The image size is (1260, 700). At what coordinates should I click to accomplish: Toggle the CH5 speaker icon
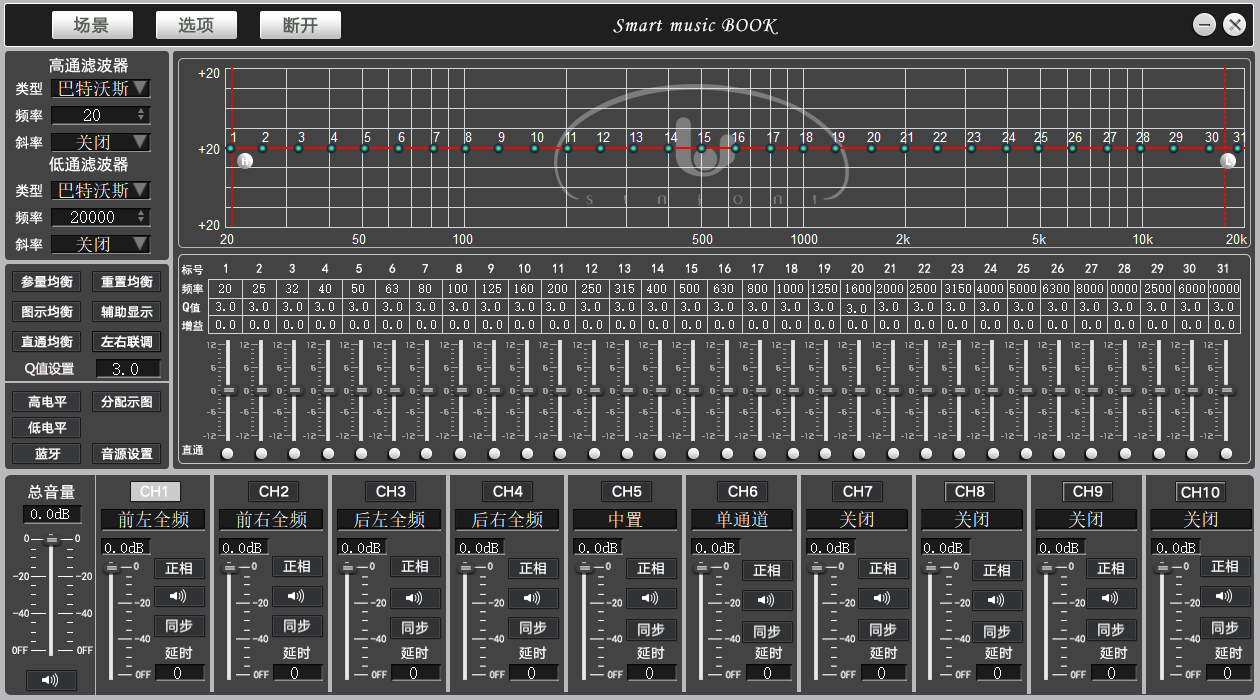651,598
